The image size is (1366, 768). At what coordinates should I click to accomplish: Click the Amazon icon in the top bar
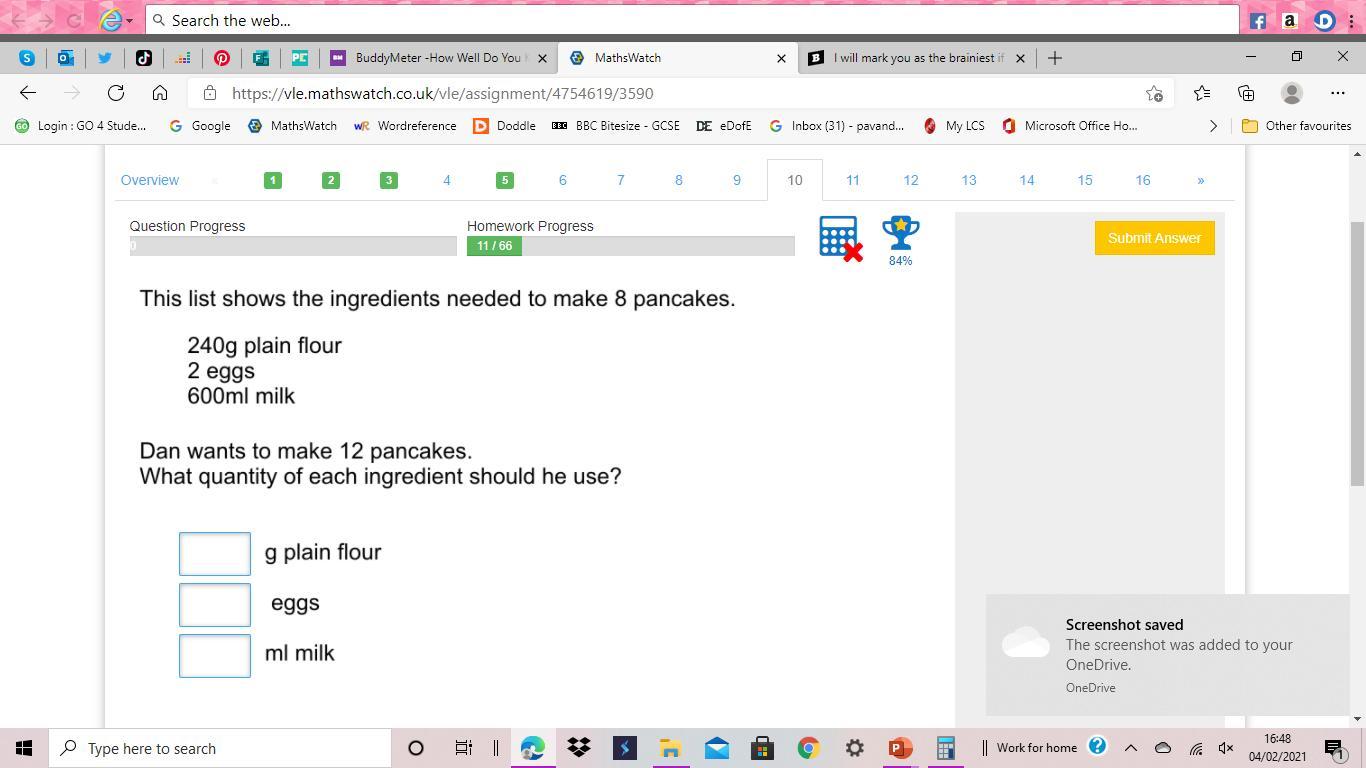click(1290, 20)
